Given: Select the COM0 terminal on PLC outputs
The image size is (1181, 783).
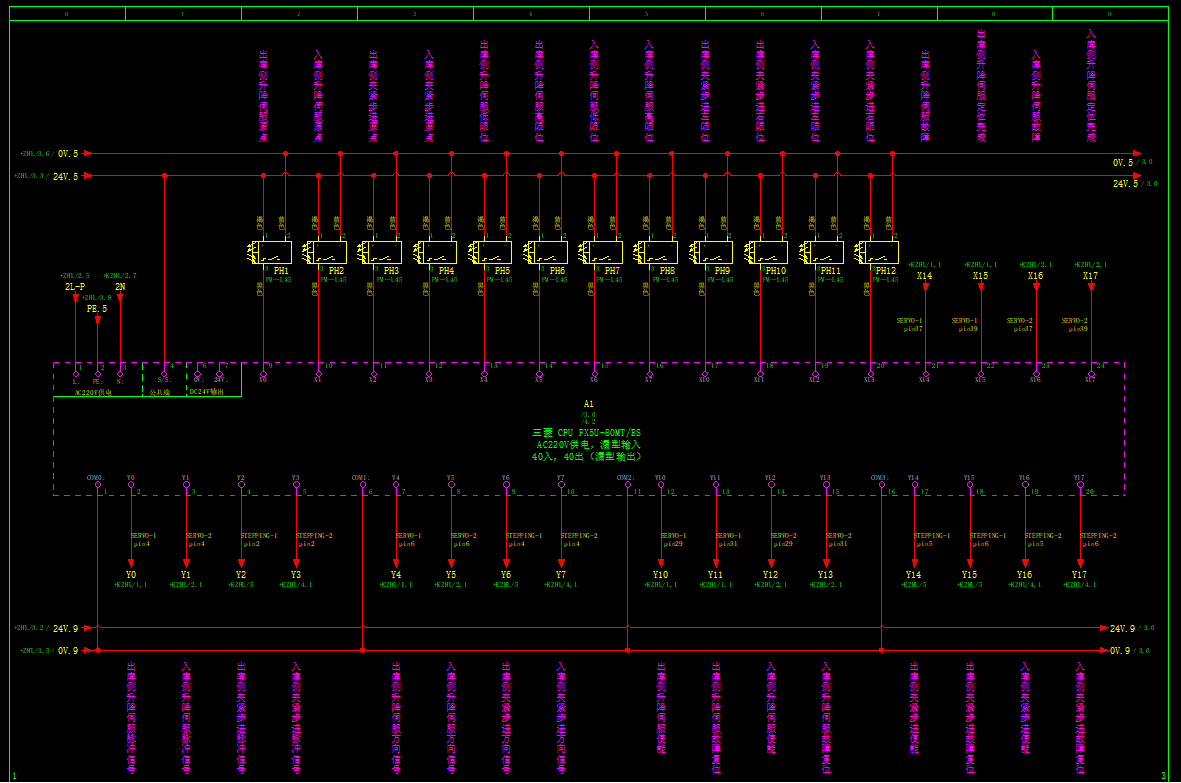Looking at the screenshot, I should [x=95, y=478].
